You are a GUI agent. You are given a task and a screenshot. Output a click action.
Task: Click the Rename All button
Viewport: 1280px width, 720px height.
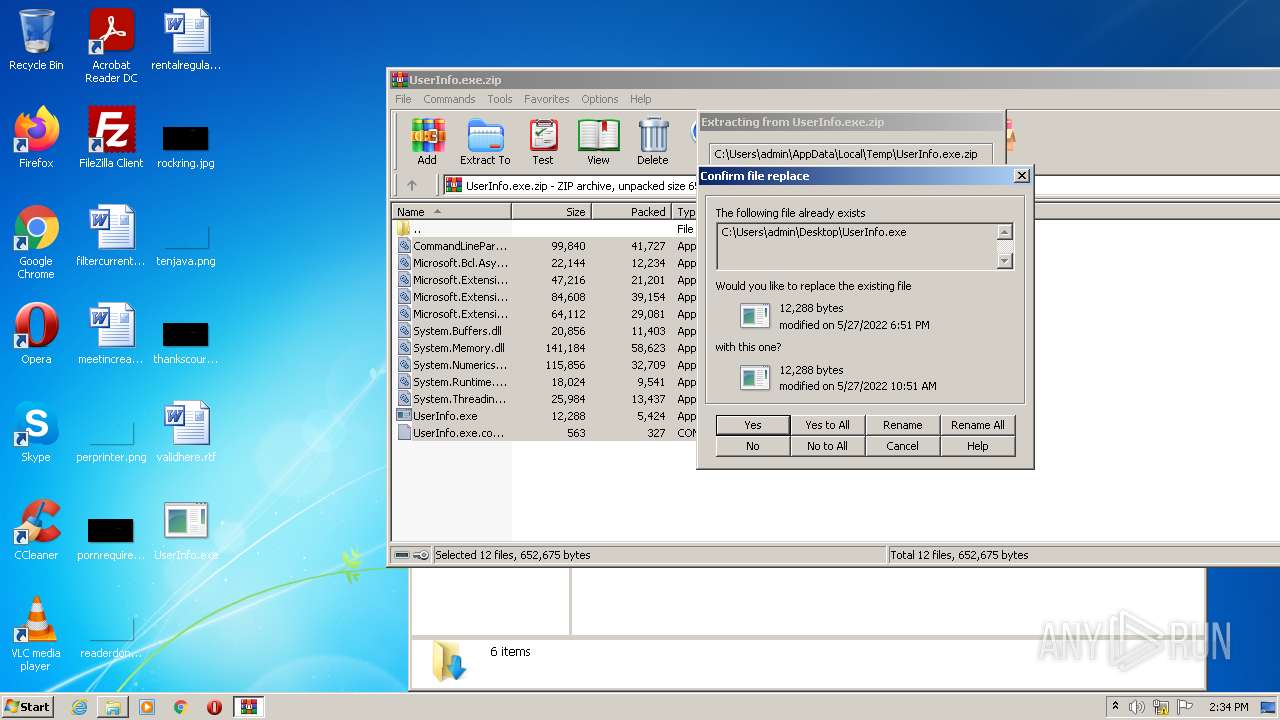[978, 425]
